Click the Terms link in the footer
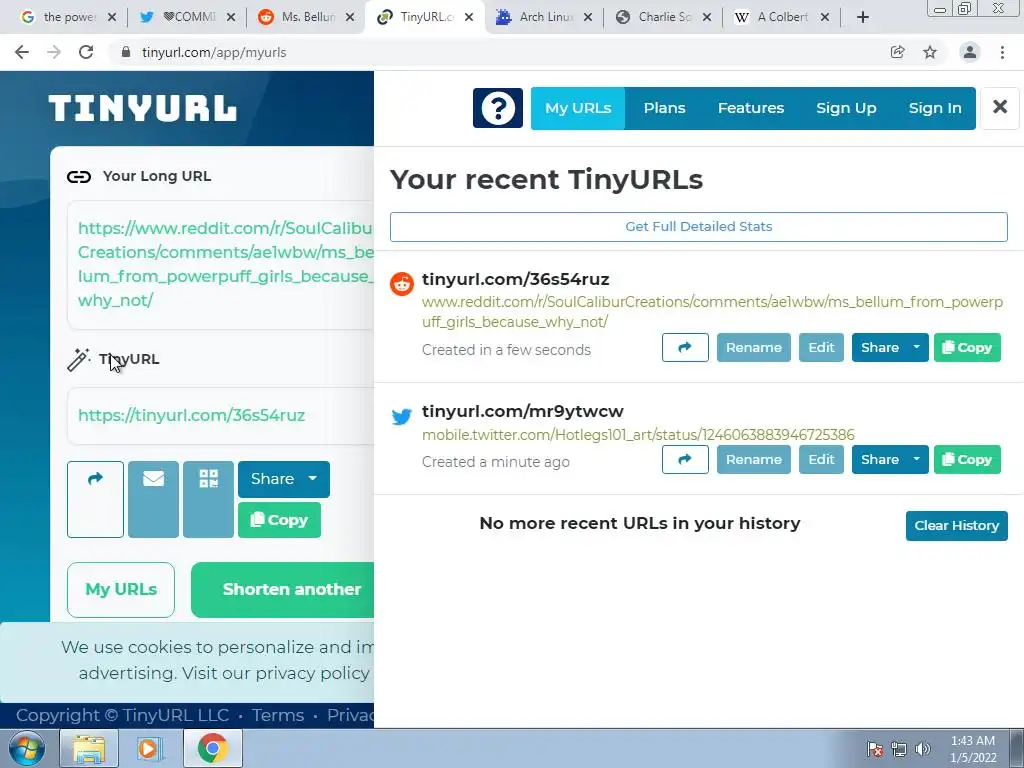 [x=278, y=715]
